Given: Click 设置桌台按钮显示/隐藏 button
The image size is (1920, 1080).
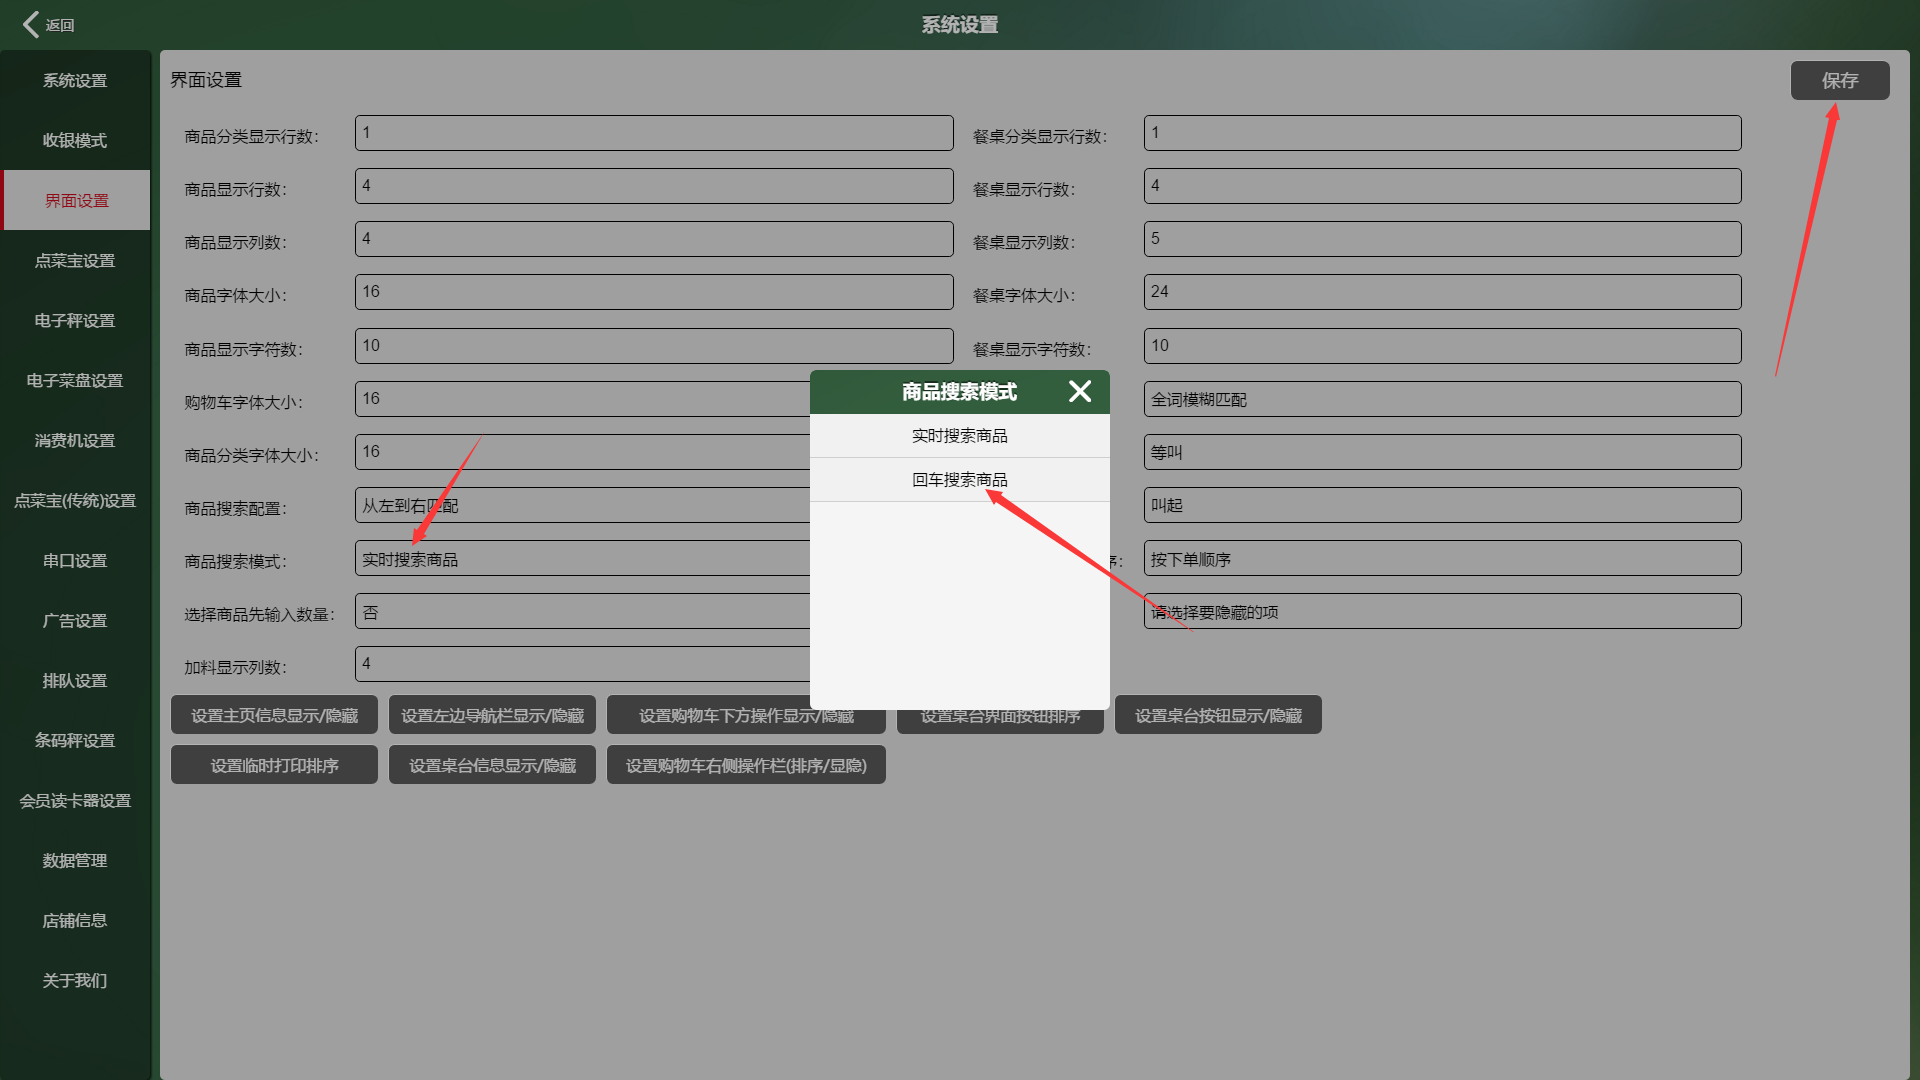Looking at the screenshot, I should [x=1217, y=715].
